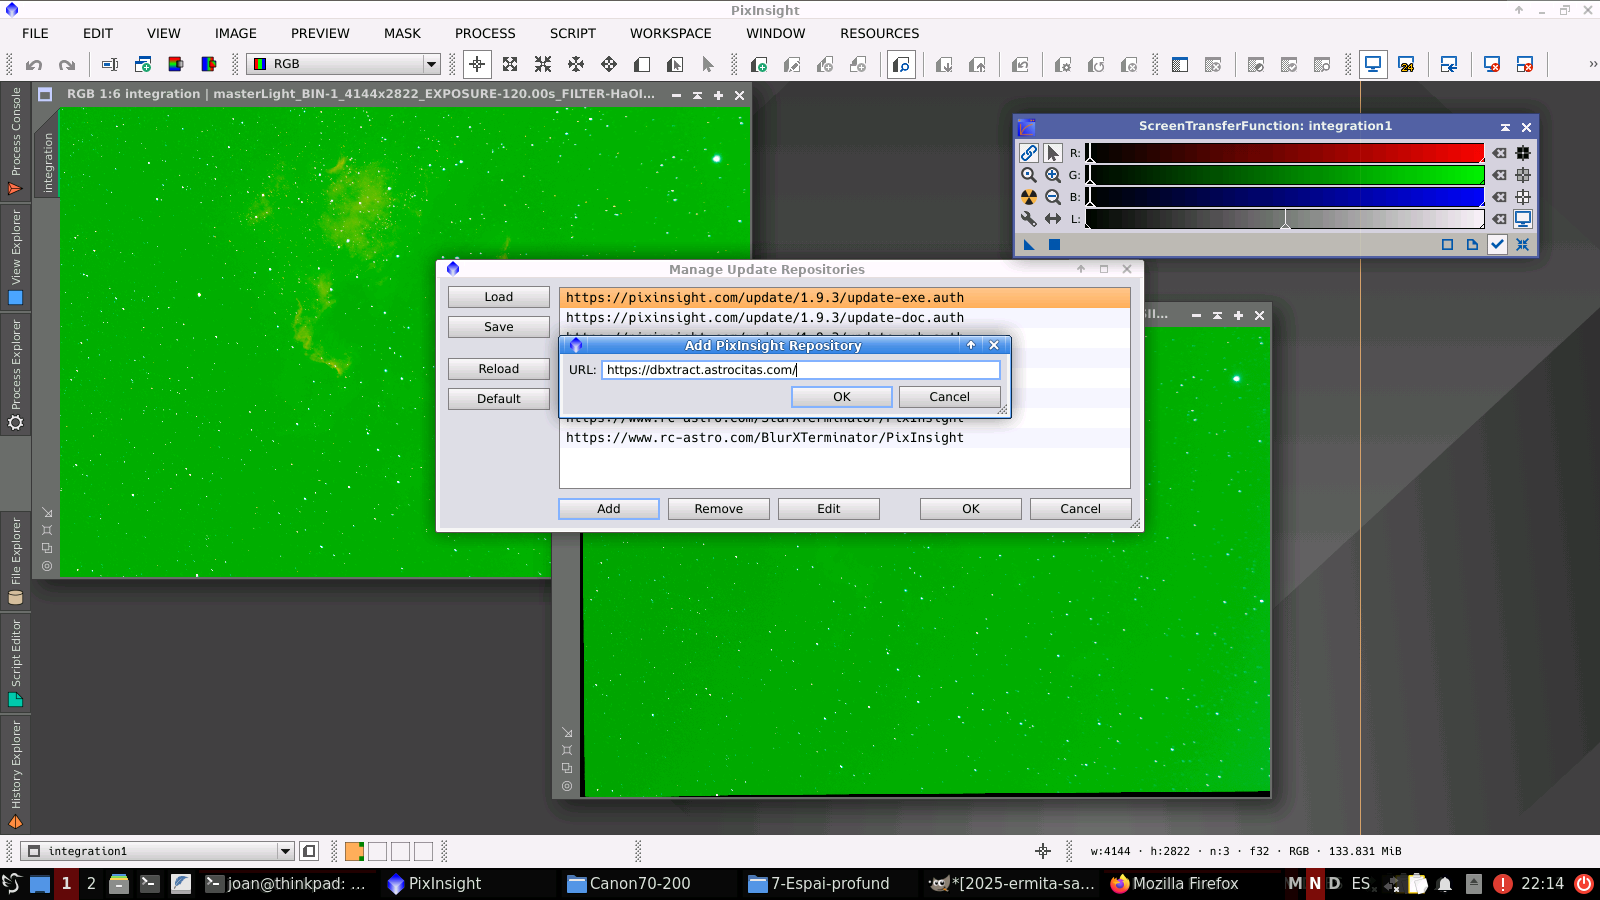Screen dimensions: 1600x900
Task: Select the zoom in tool in ScreenTransferFunction
Action: (x=1052, y=175)
